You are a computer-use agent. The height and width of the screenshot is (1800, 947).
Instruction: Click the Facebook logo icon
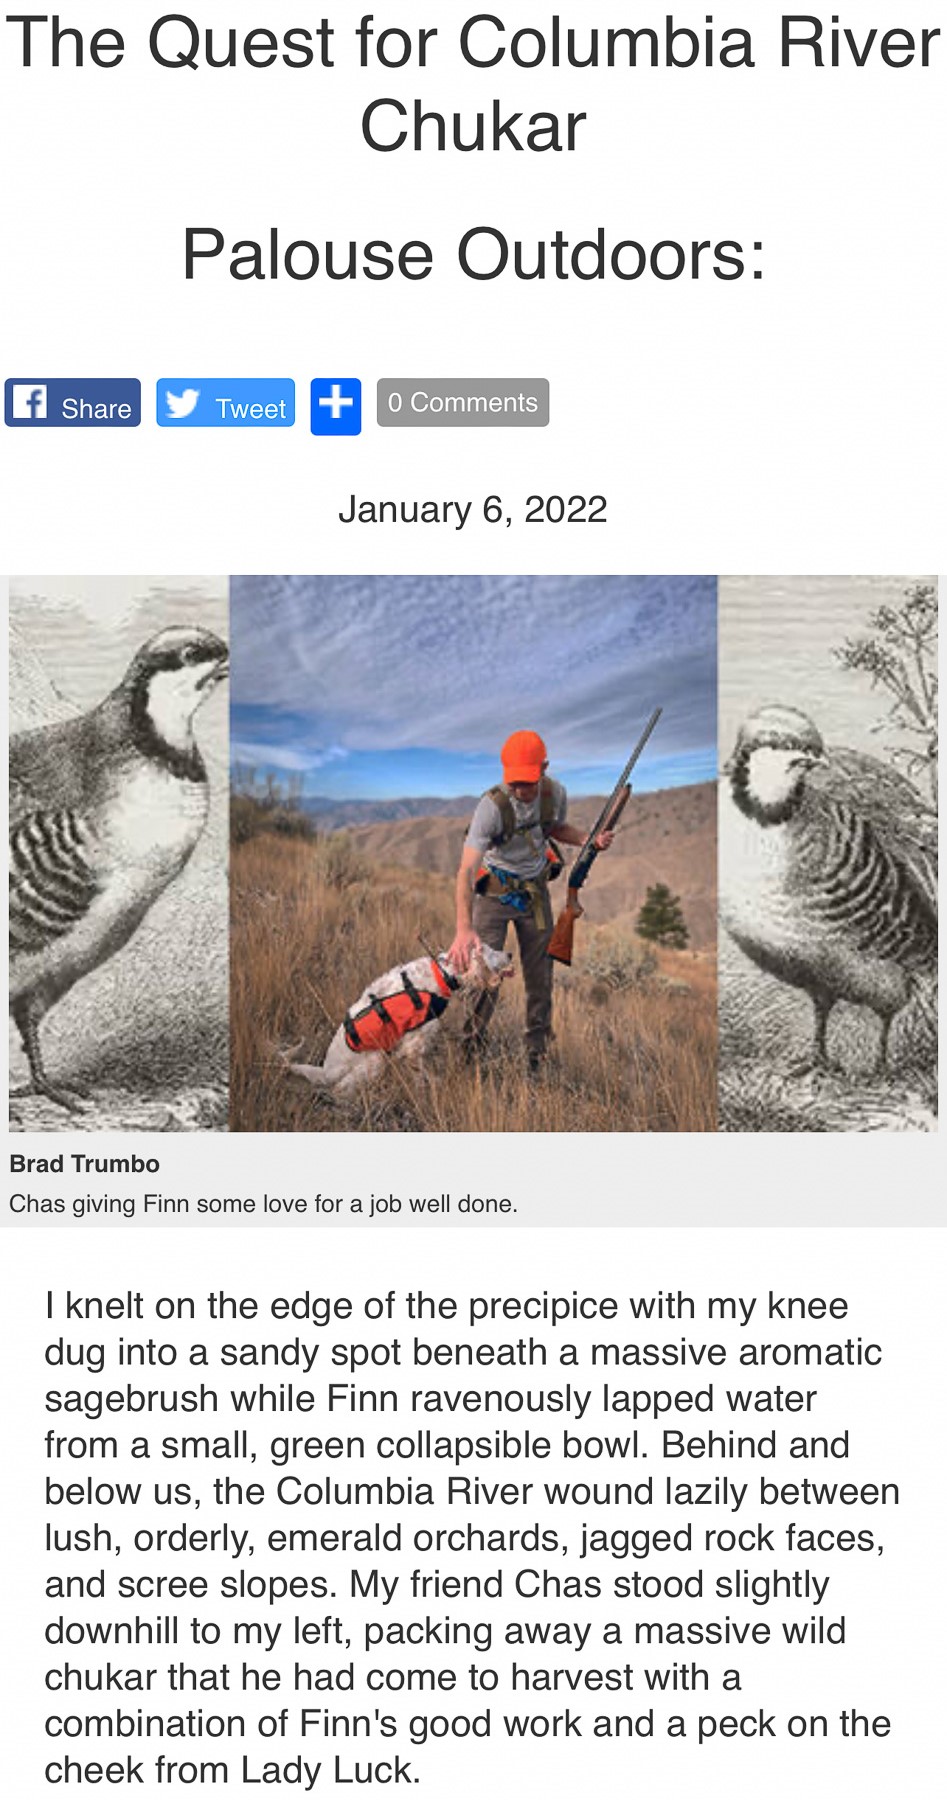[x=30, y=402]
